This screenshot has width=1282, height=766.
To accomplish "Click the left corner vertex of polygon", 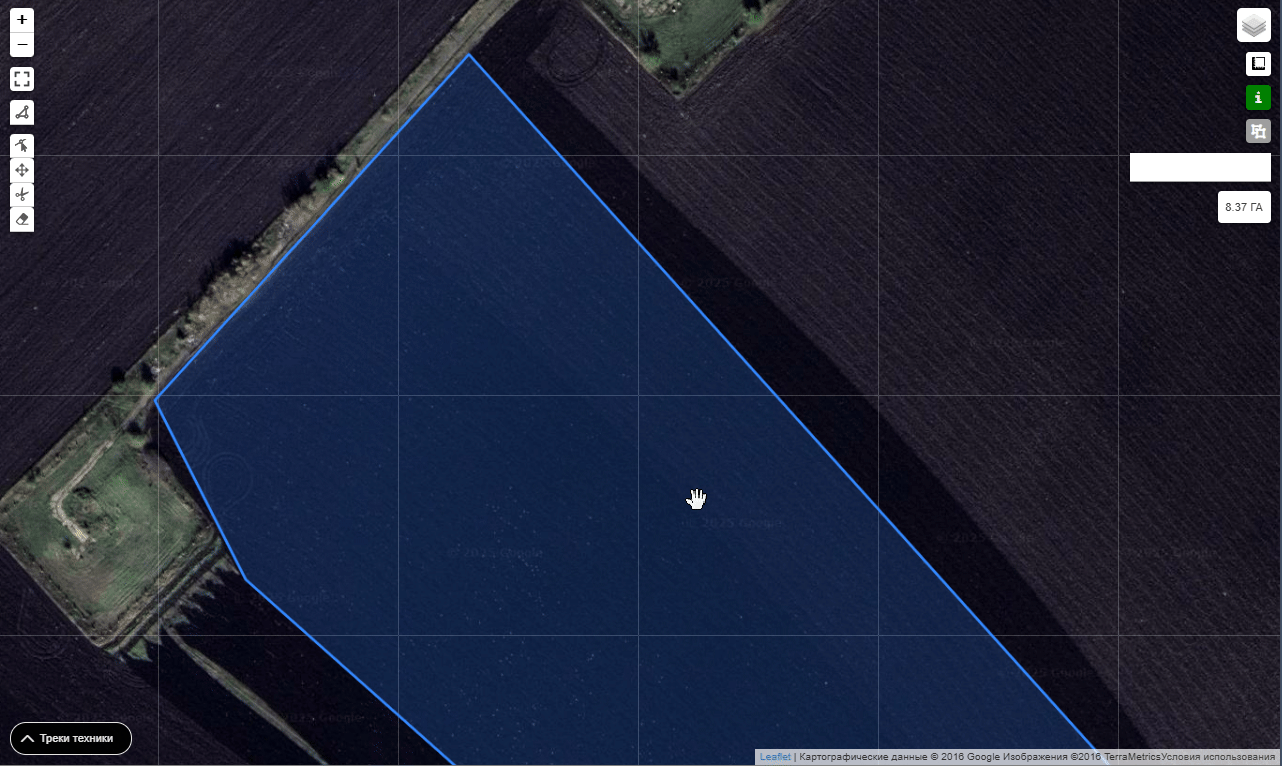I will [x=155, y=400].
